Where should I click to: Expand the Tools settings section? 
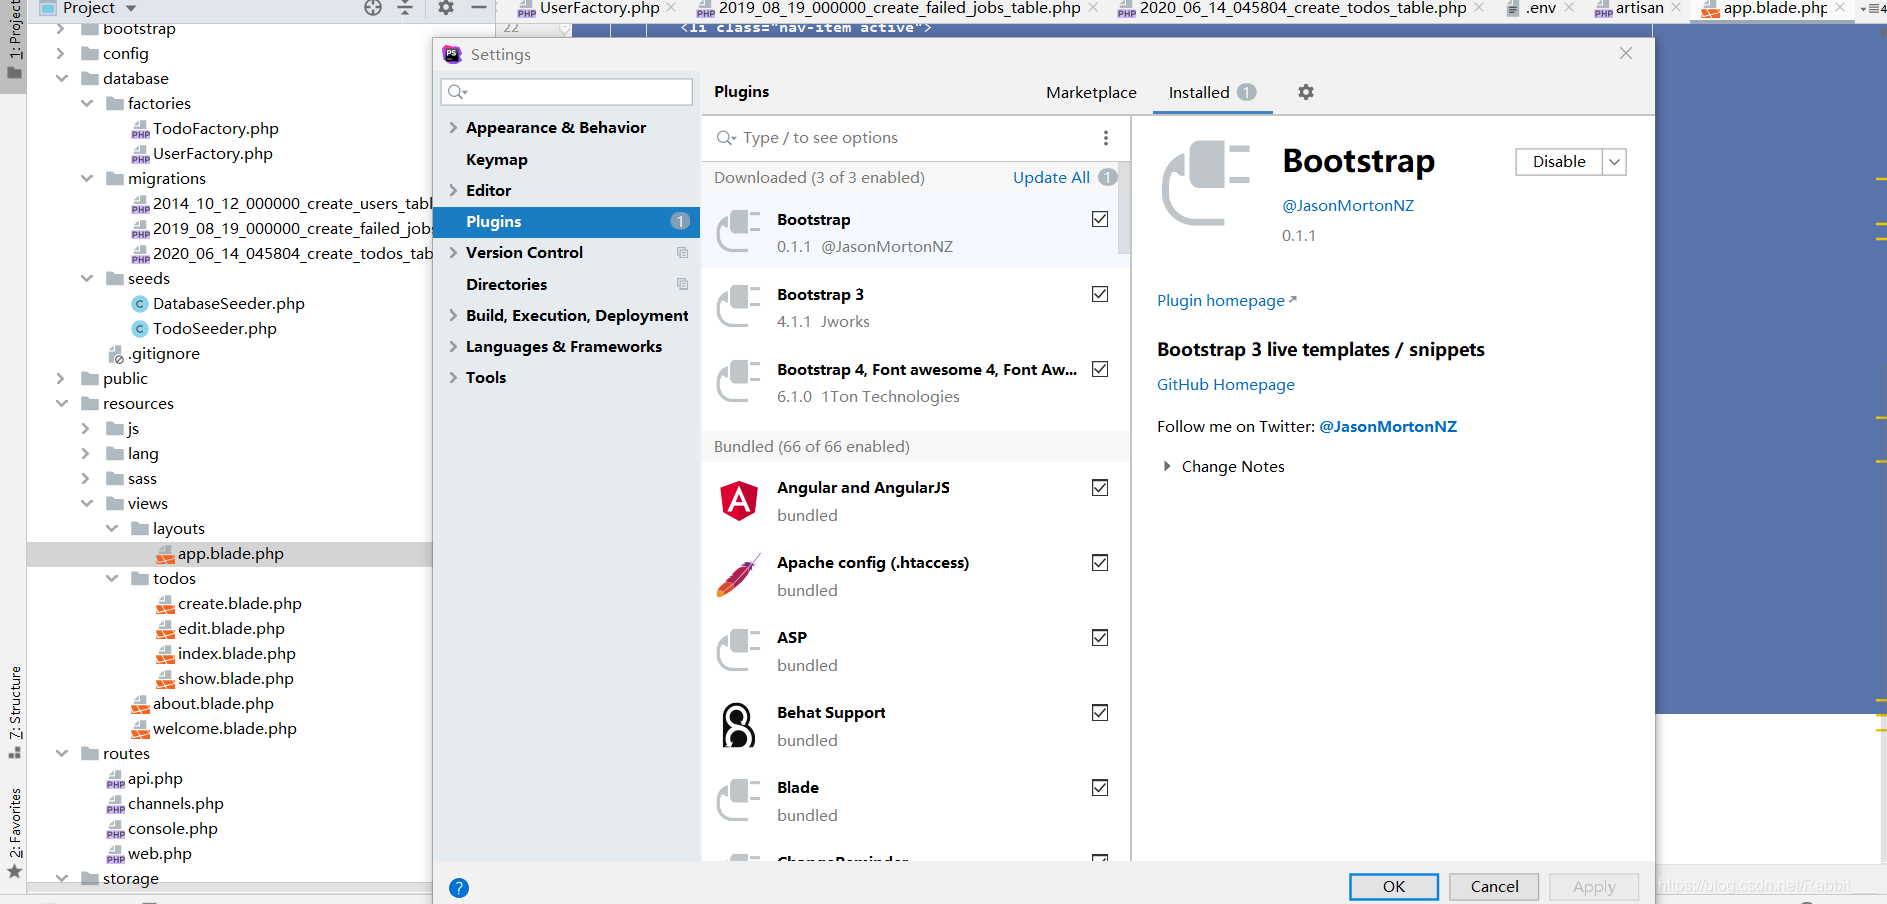[453, 378]
